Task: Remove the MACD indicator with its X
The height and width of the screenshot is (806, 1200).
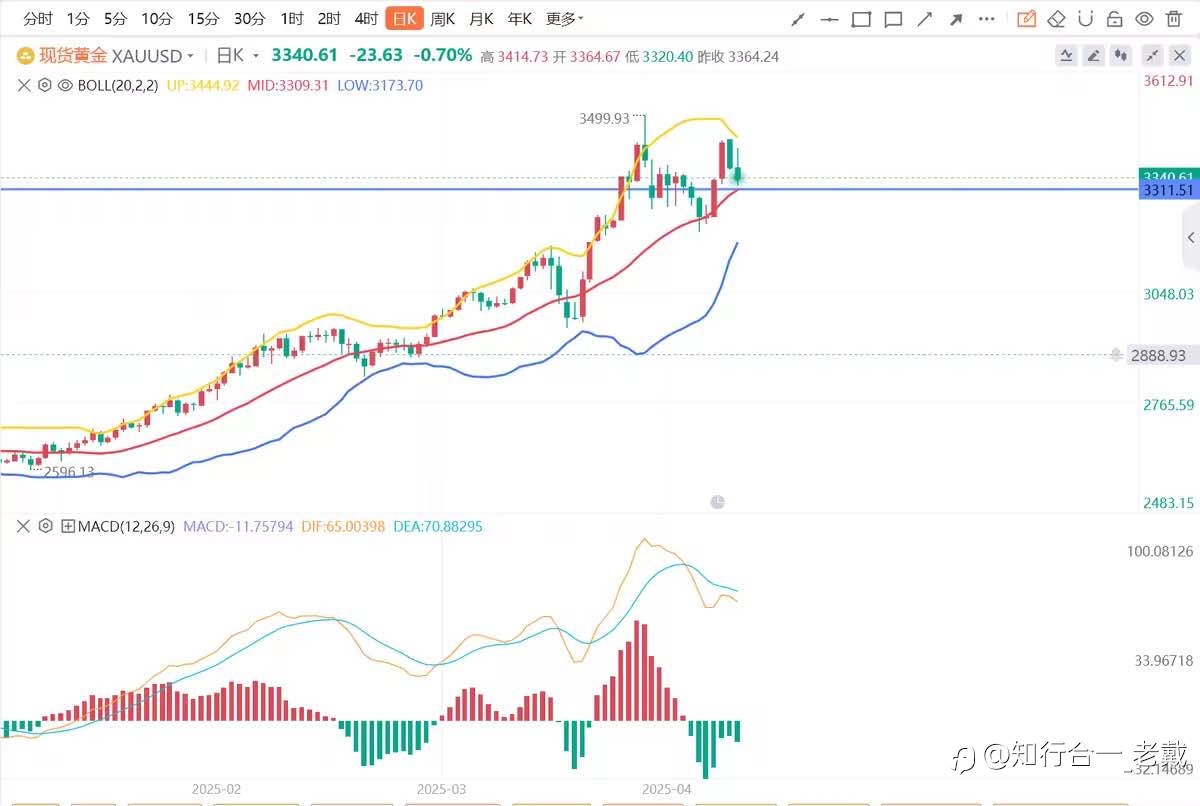Action: 24,525
